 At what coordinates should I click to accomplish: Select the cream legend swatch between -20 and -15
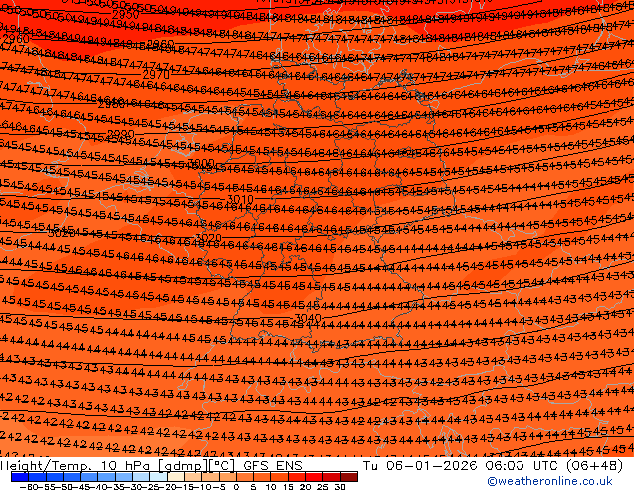(x=176, y=477)
